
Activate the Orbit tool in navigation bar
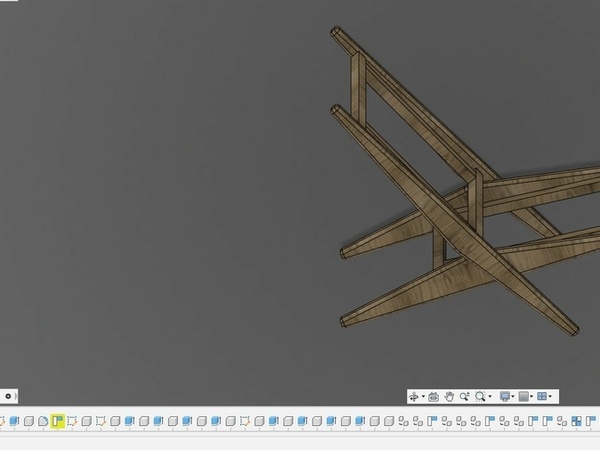pos(413,397)
